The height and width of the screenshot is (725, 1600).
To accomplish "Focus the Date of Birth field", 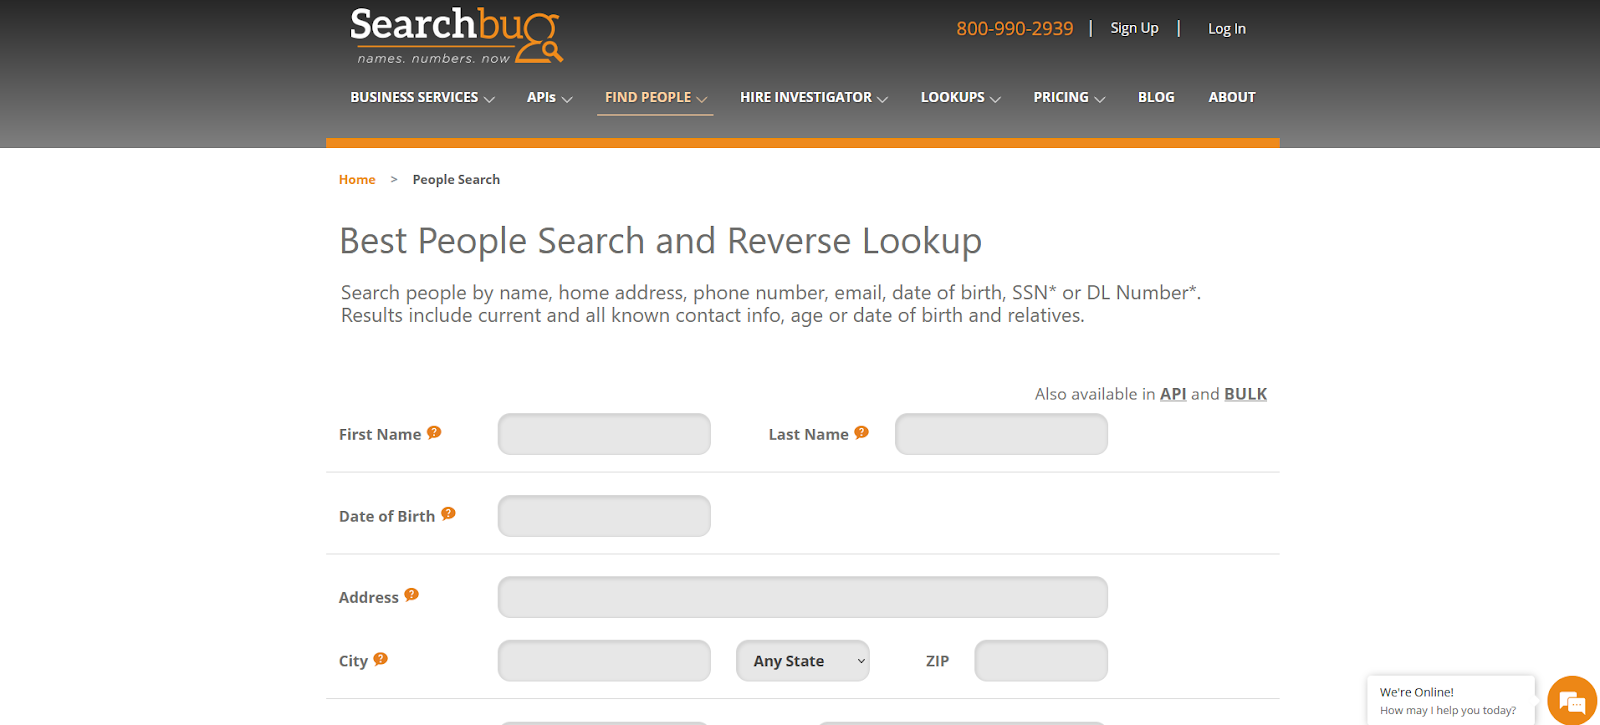I will point(604,516).
